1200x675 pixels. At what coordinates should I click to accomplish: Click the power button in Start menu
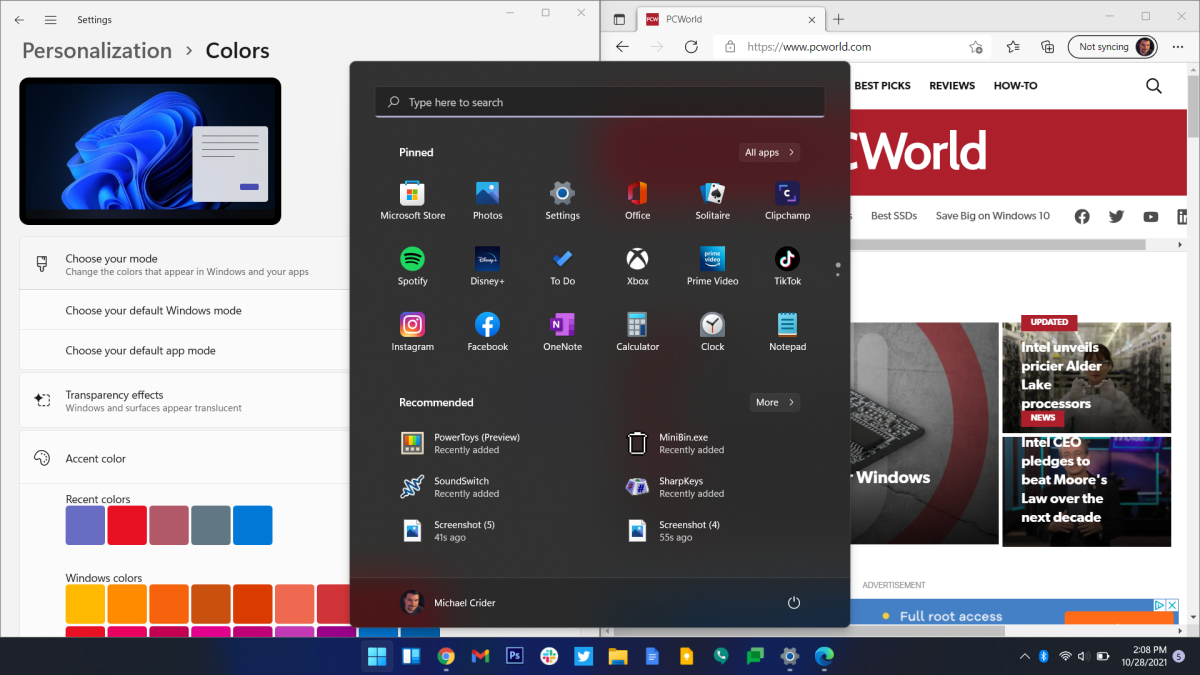tap(794, 603)
